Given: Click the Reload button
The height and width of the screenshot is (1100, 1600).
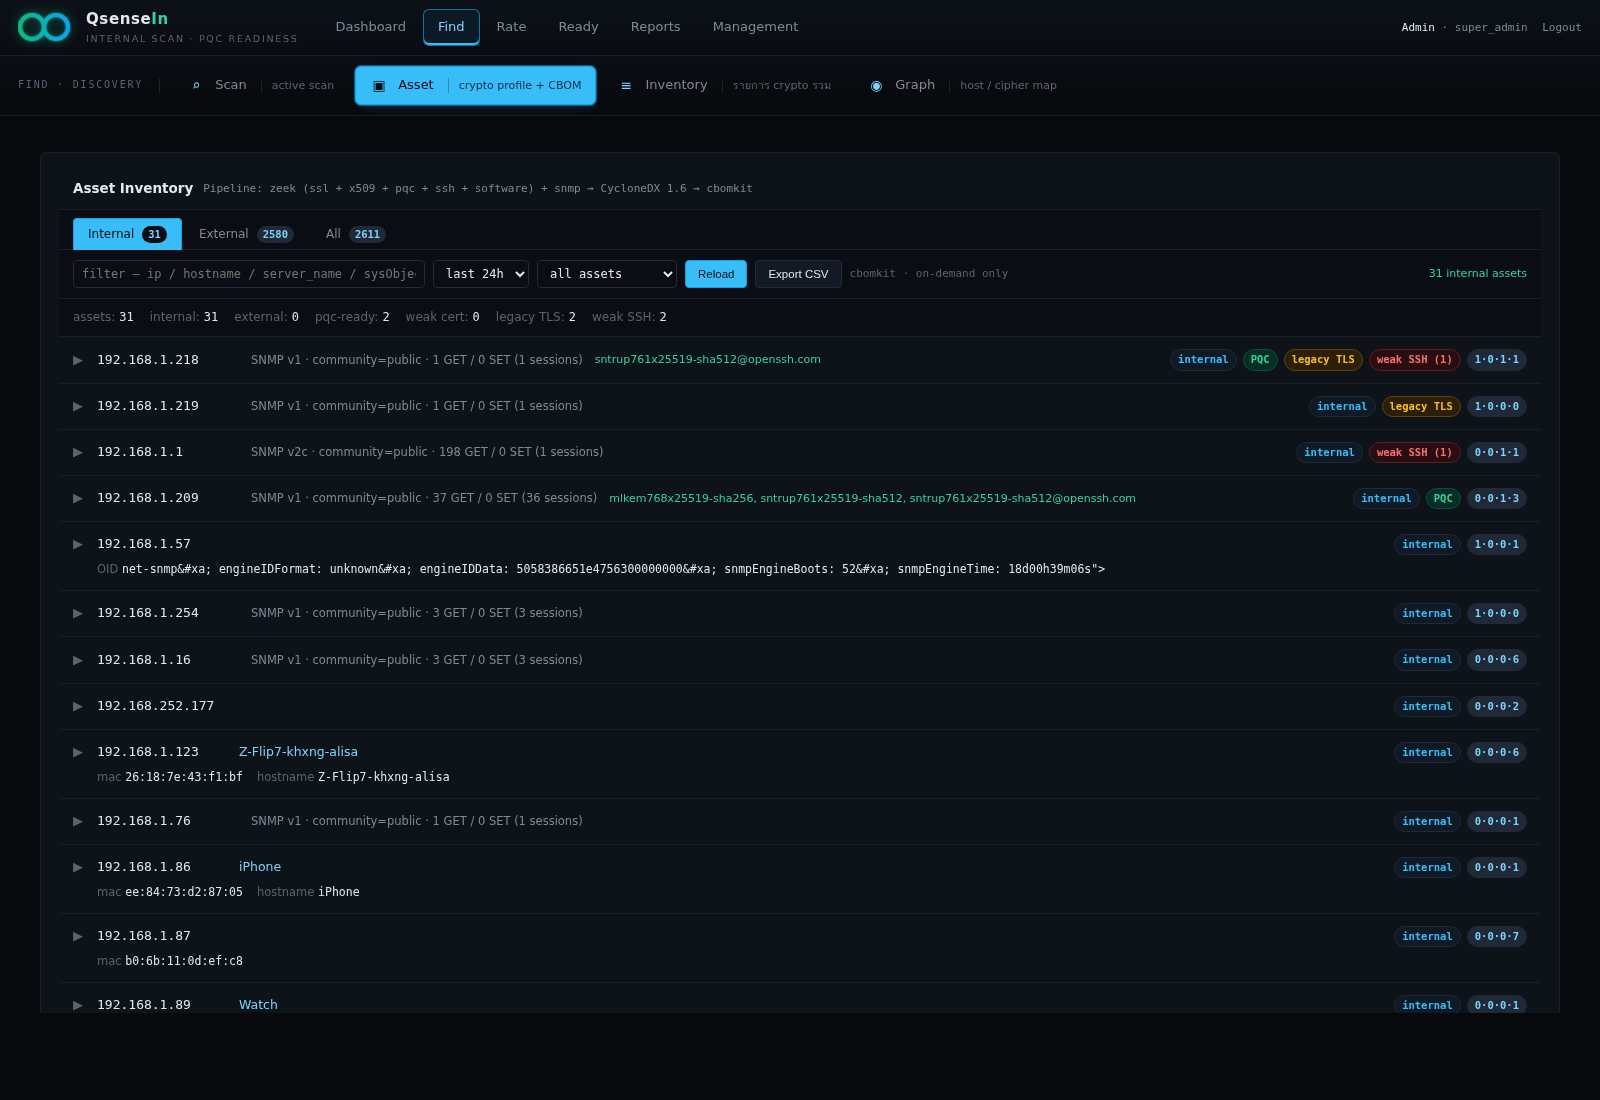Looking at the screenshot, I should pos(716,274).
